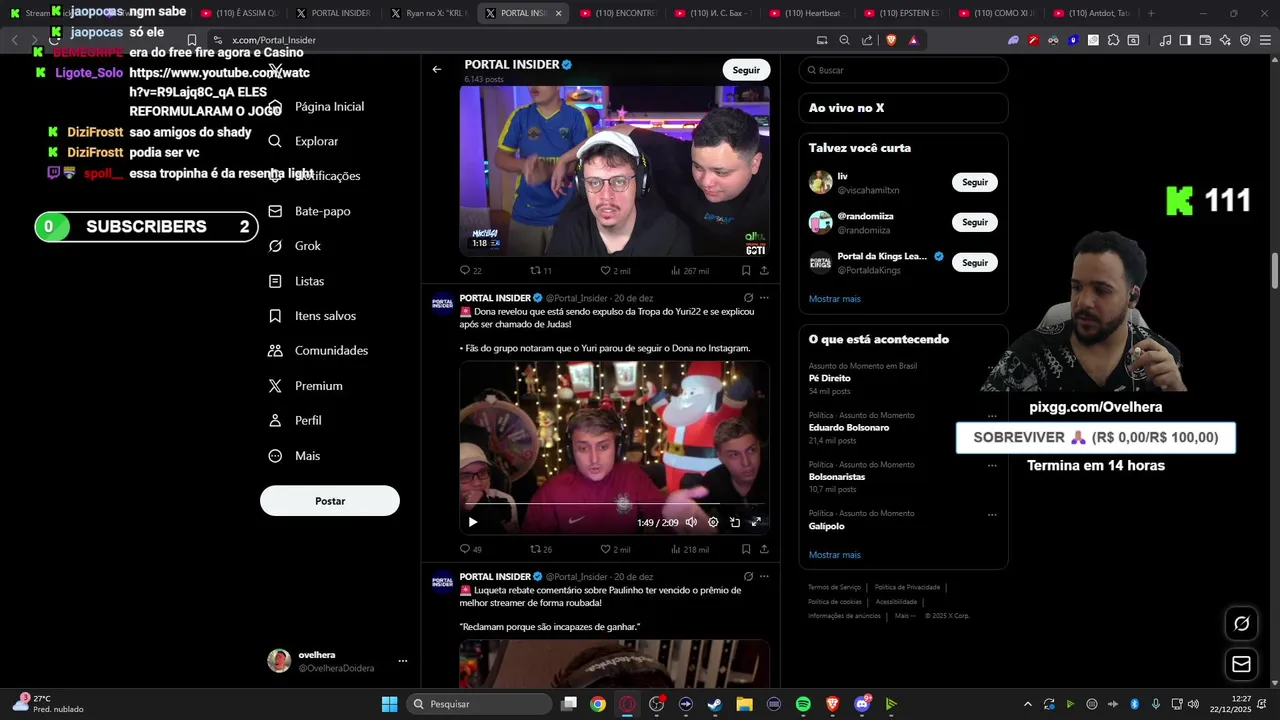Image resolution: width=1280 pixels, height=720 pixels.
Task: Share the Dona post
Action: [764, 549]
